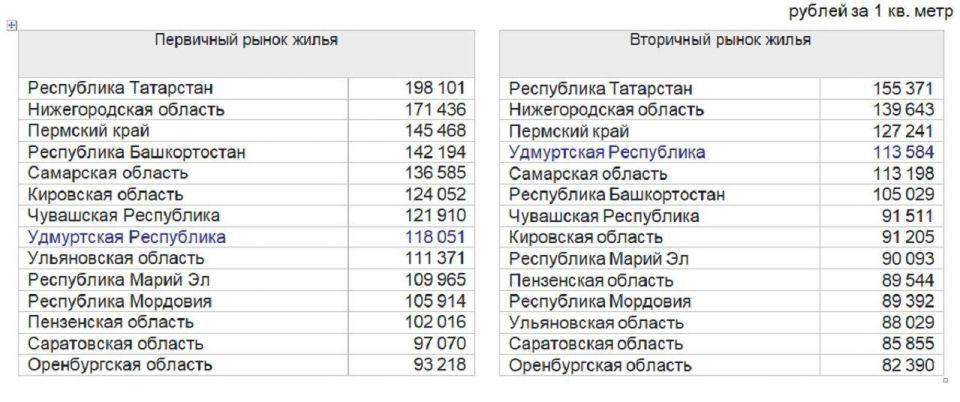The image size is (960, 402).
Task: Click 'Удмуртская Республика' in the primary market table
Action: coord(127,237)
